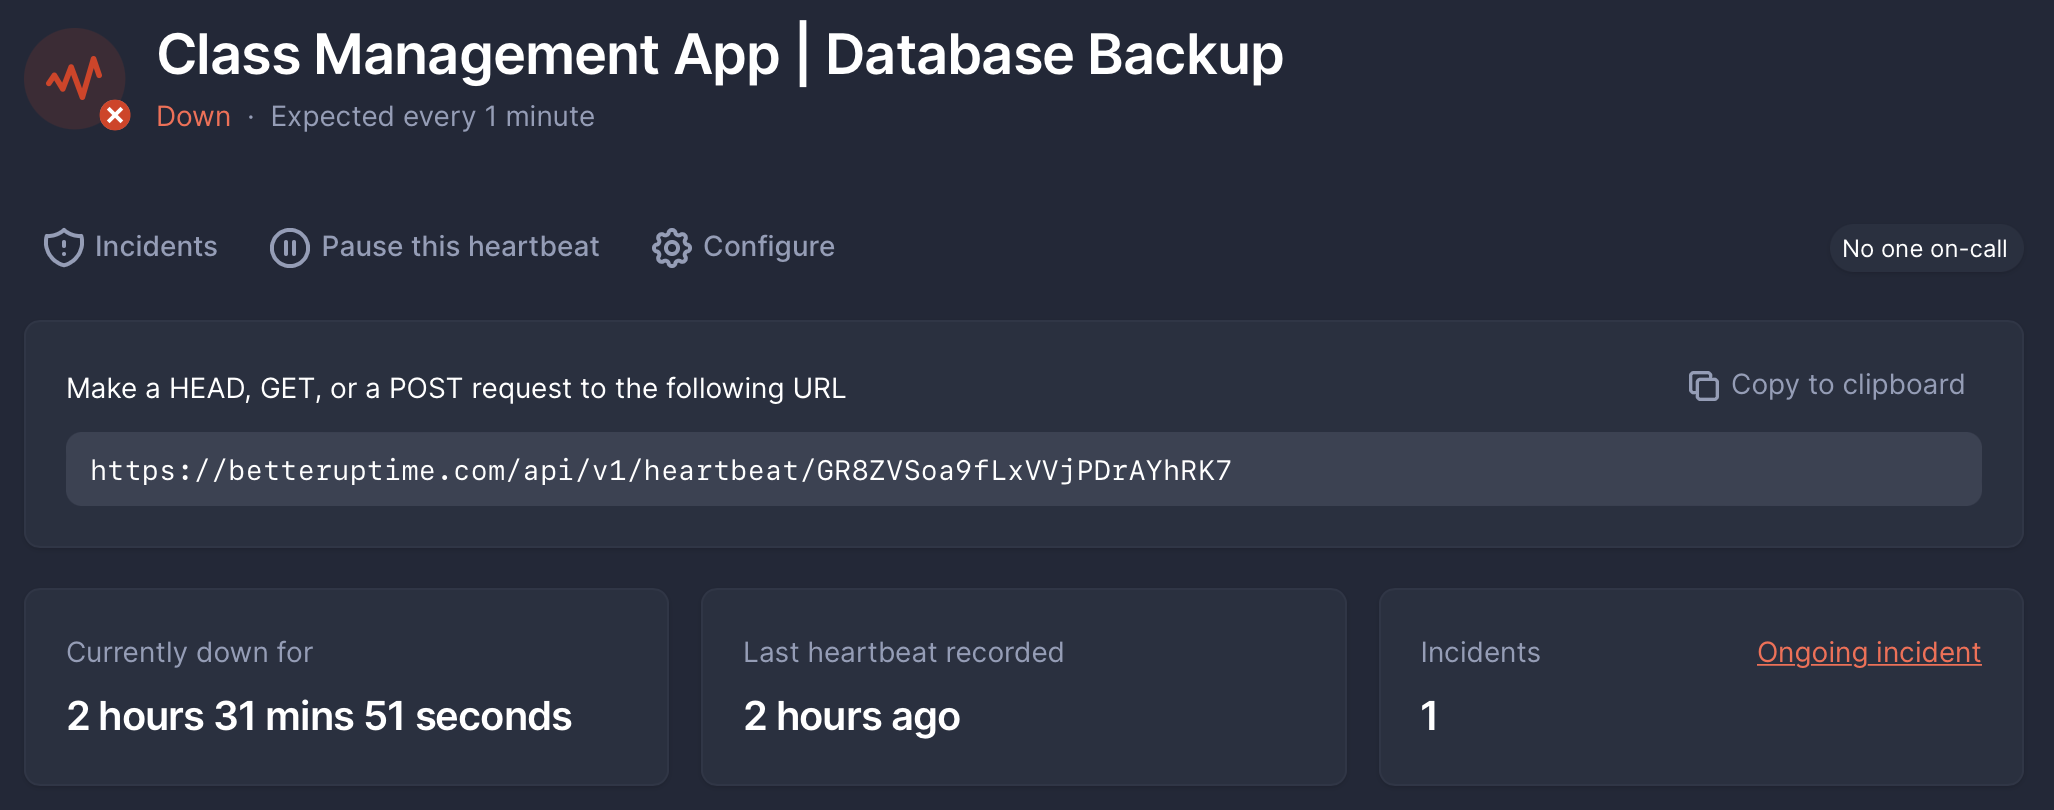The height and width of the screenshot is (810, 2054).
Task: Click the red heartbeat waveform icon
Action: pos(74,77)
